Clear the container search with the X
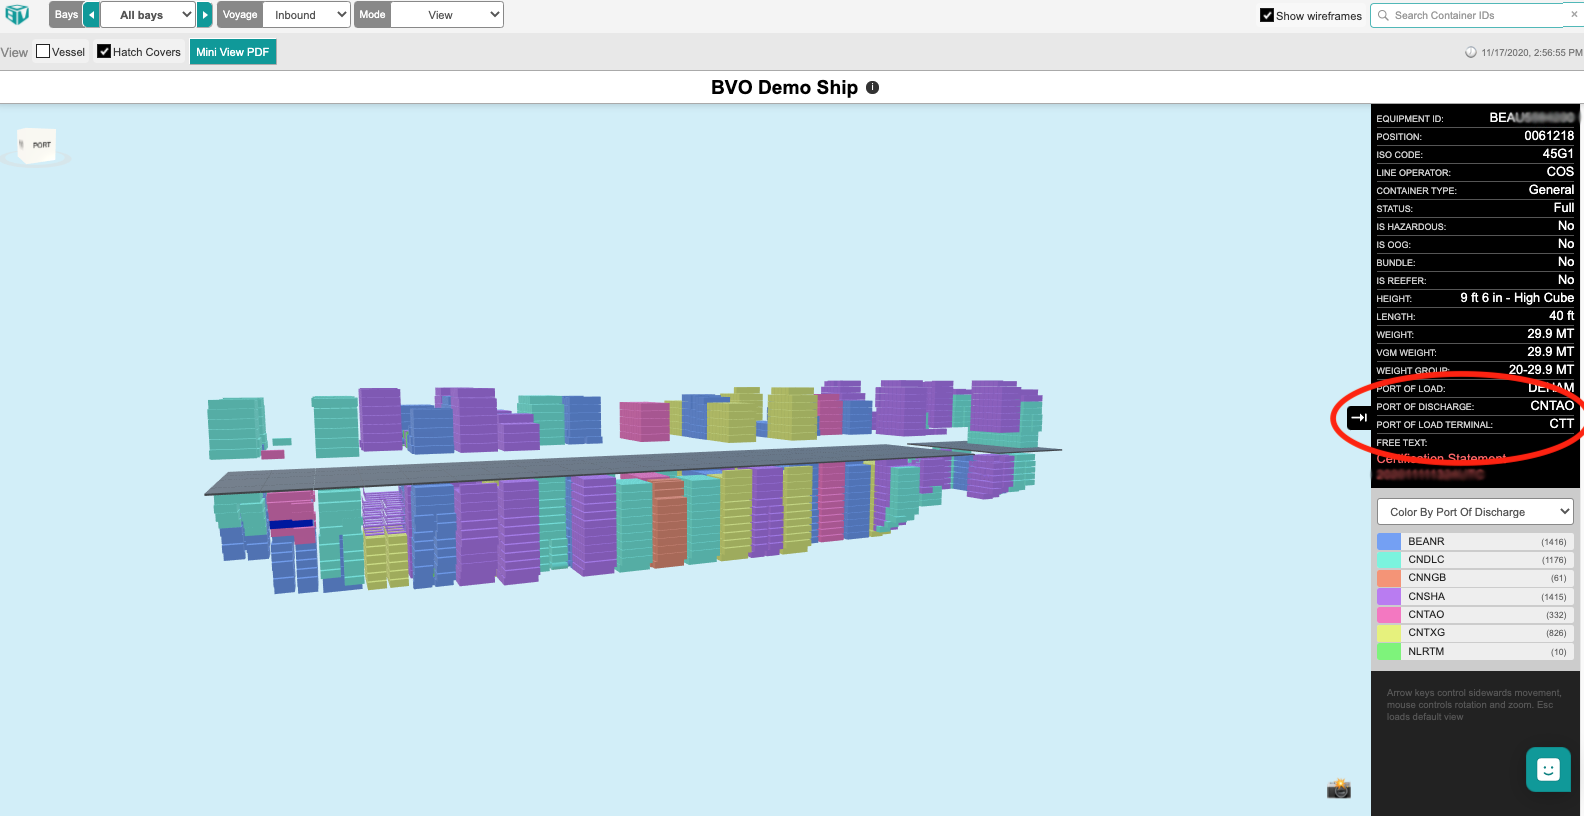The height and width of the screenshot is (816, 1584). point(1573,15)
